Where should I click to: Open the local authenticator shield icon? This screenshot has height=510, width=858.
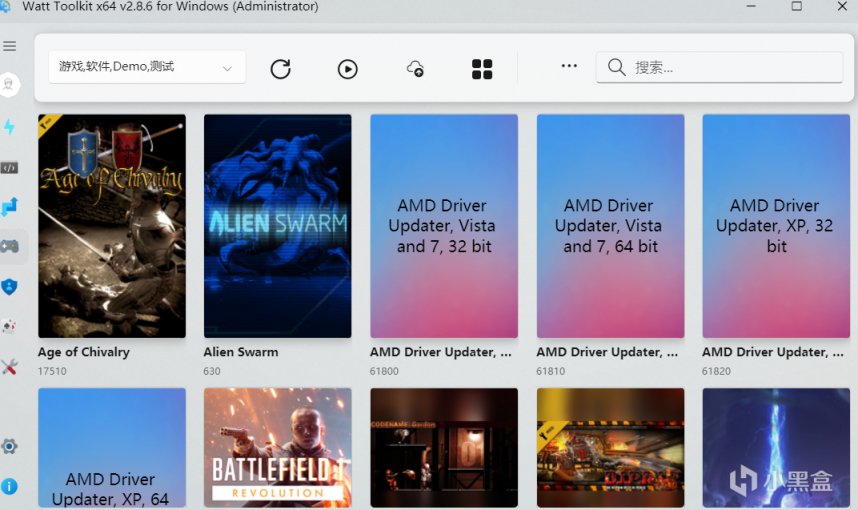pos(9,287)
